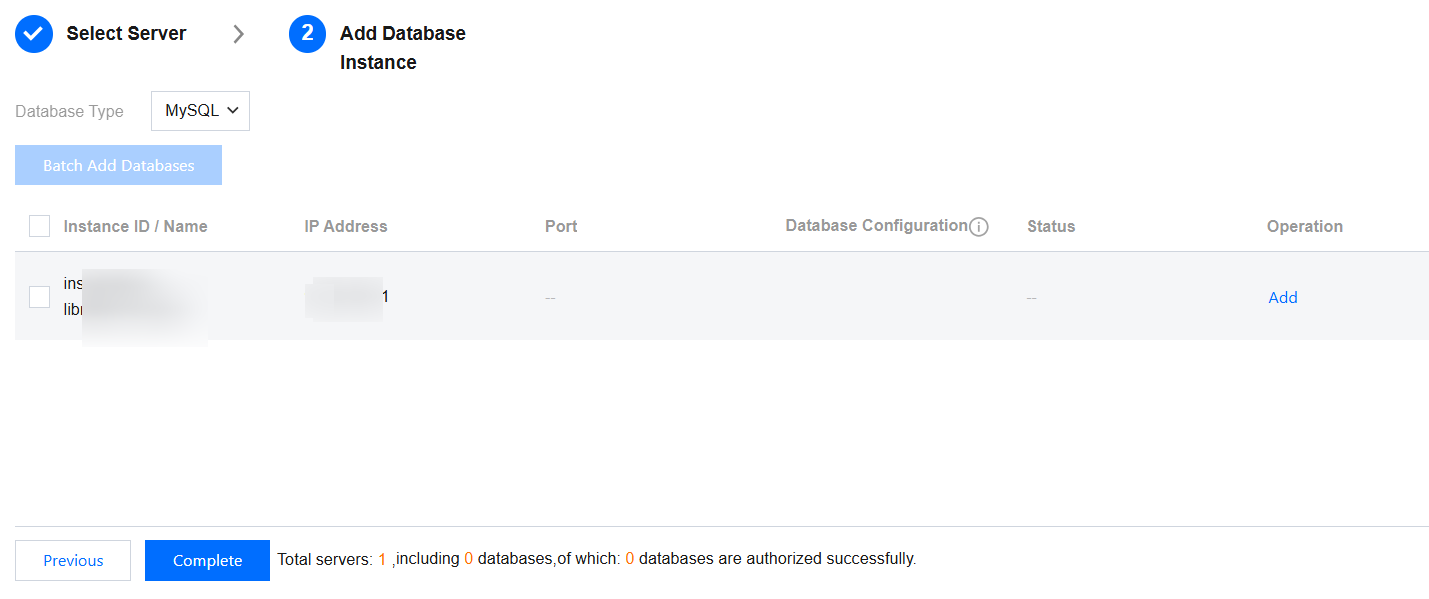Screen dimensions: 1429x599
Task: Click the Database Type label
Action: (69, 111)
